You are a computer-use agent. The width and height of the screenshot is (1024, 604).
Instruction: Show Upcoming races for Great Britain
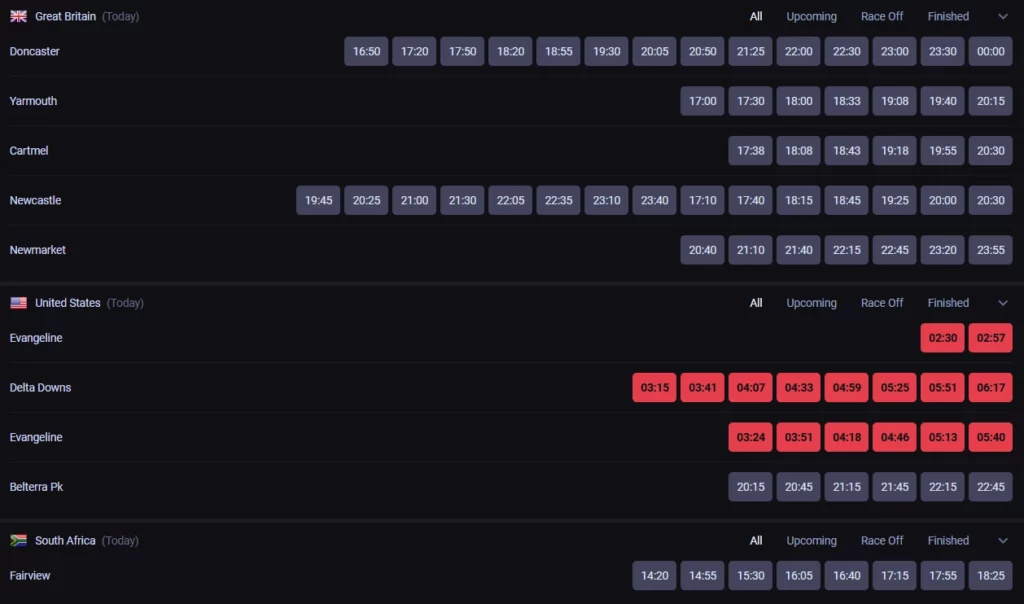(x=811, y=16)
